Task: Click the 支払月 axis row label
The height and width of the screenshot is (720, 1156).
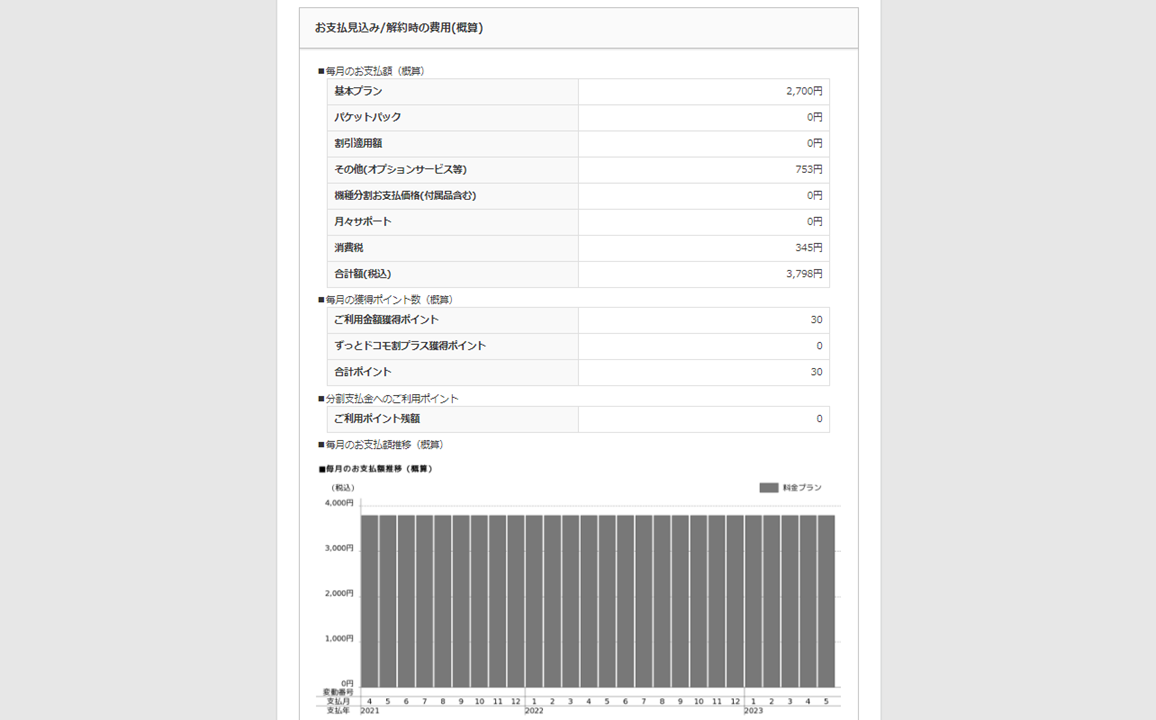Action: [338, 702]
